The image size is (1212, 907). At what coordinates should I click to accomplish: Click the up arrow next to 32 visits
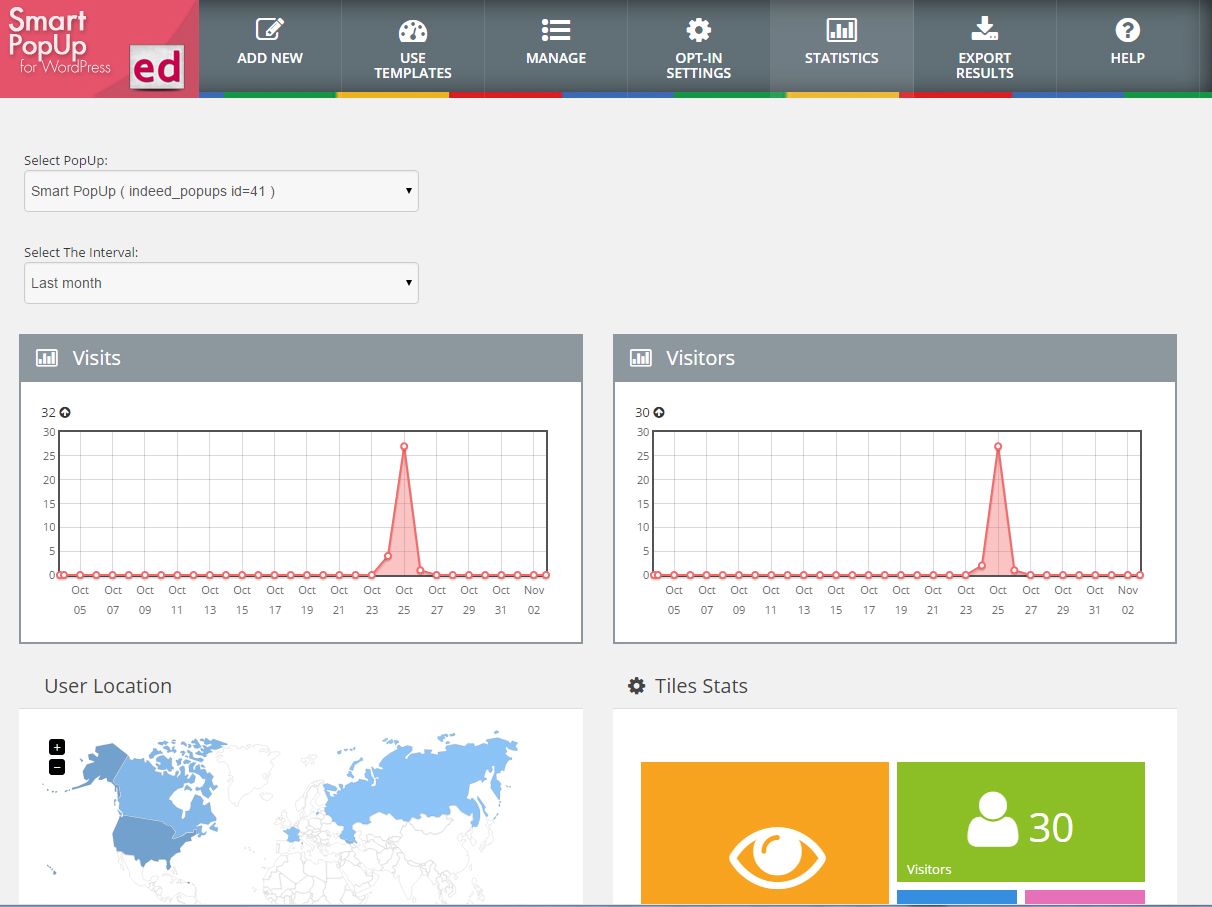65,412
